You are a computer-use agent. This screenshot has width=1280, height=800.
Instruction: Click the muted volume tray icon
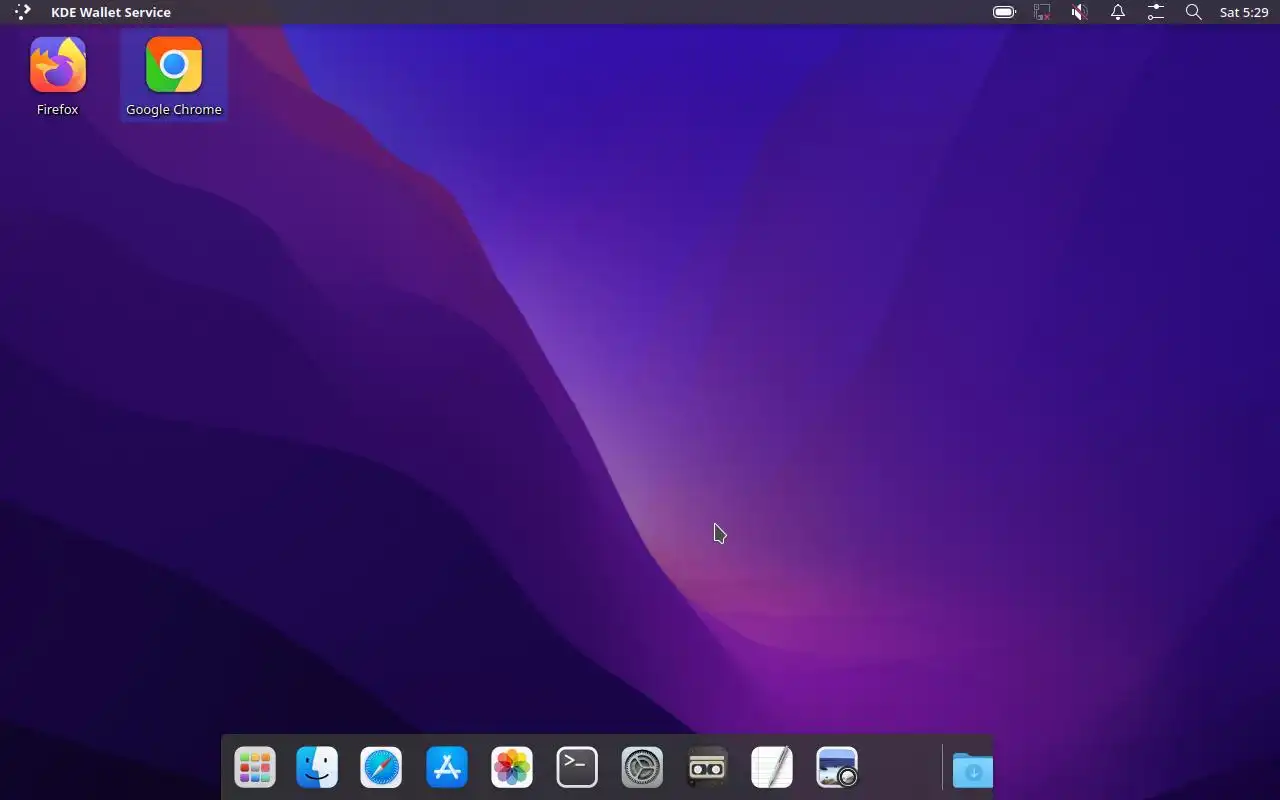pyautogui.click(x=1080, y=12)
